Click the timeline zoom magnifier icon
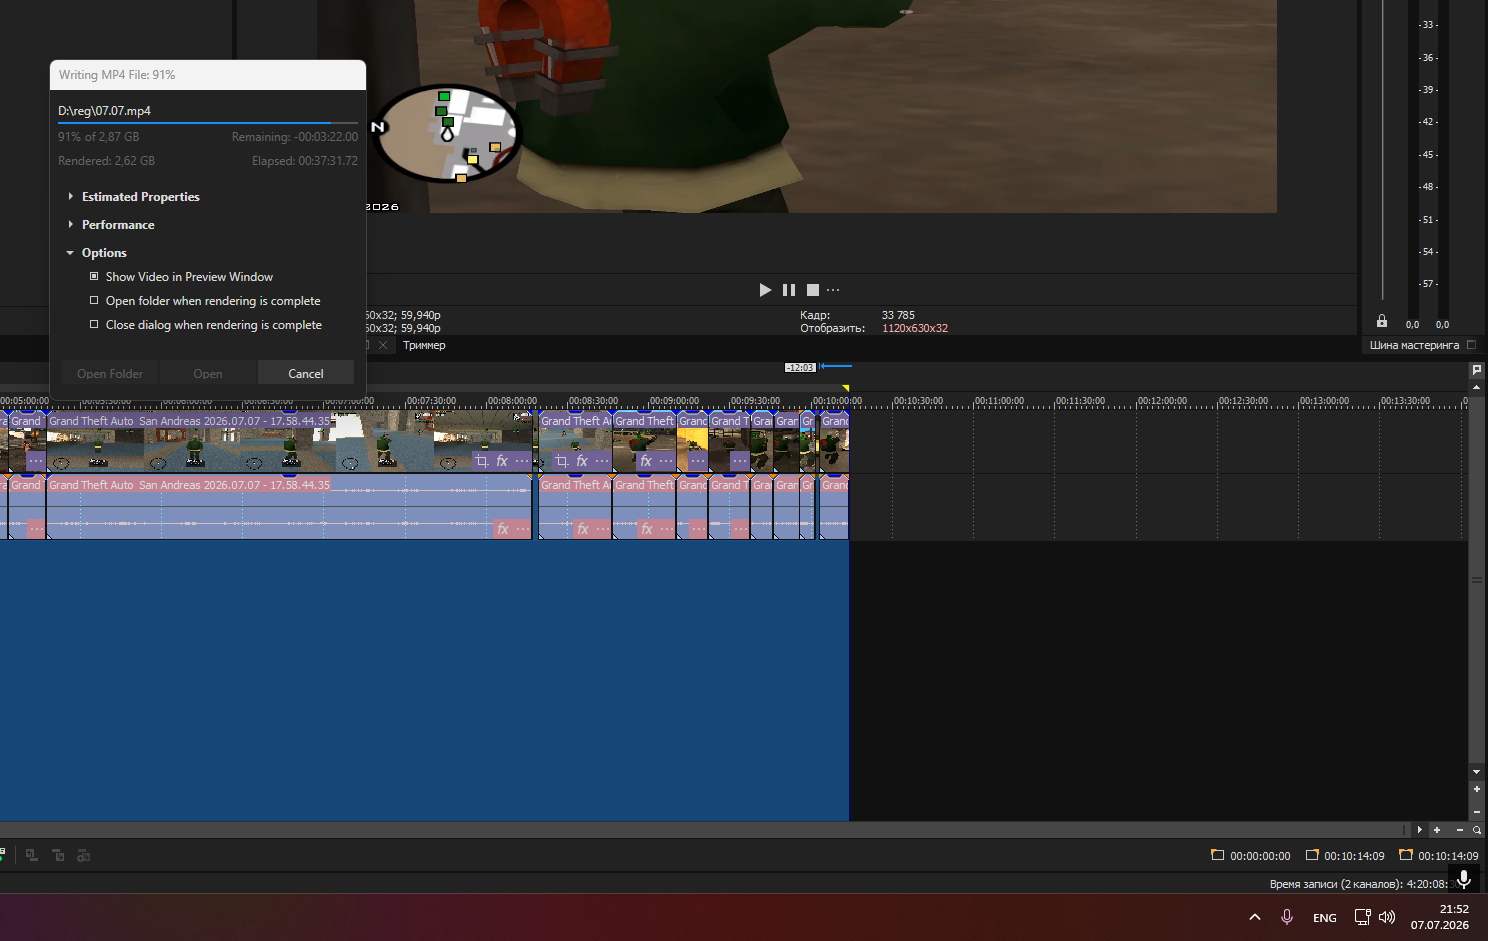Image resolution: width=1488 pixels, height=941 pixels. pos(1477,830)
